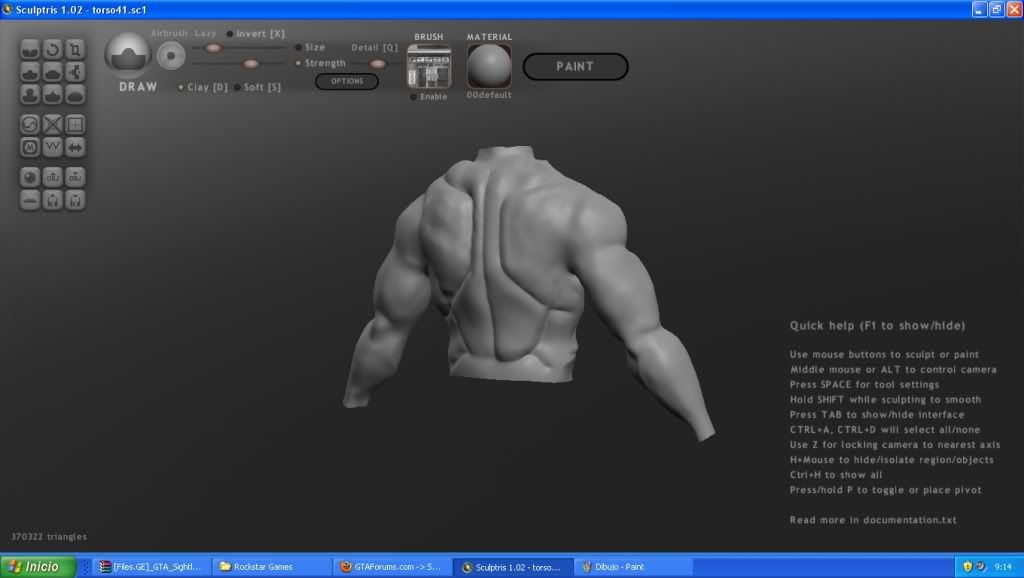Click the Subdivide all grid icon
The height and width of the screenshot is (578, 1024).
pos(75,125)
